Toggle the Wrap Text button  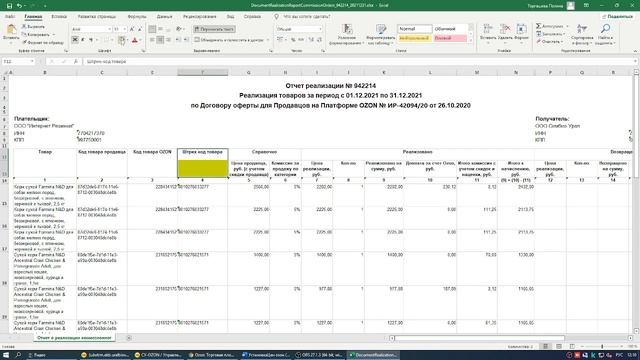(x=214, y=29)
